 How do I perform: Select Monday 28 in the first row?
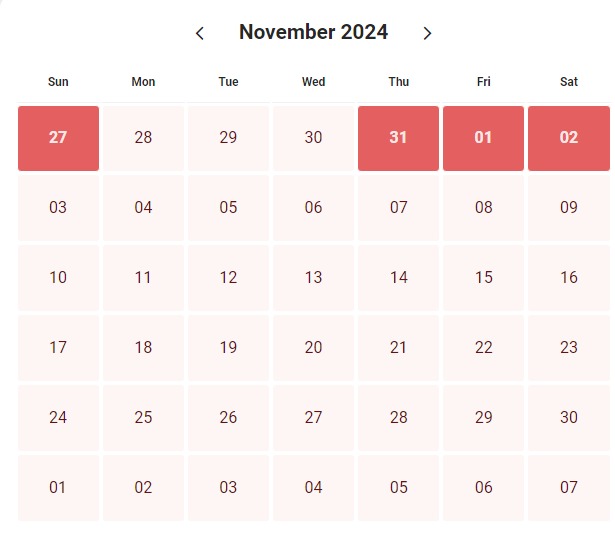(144, 138)
